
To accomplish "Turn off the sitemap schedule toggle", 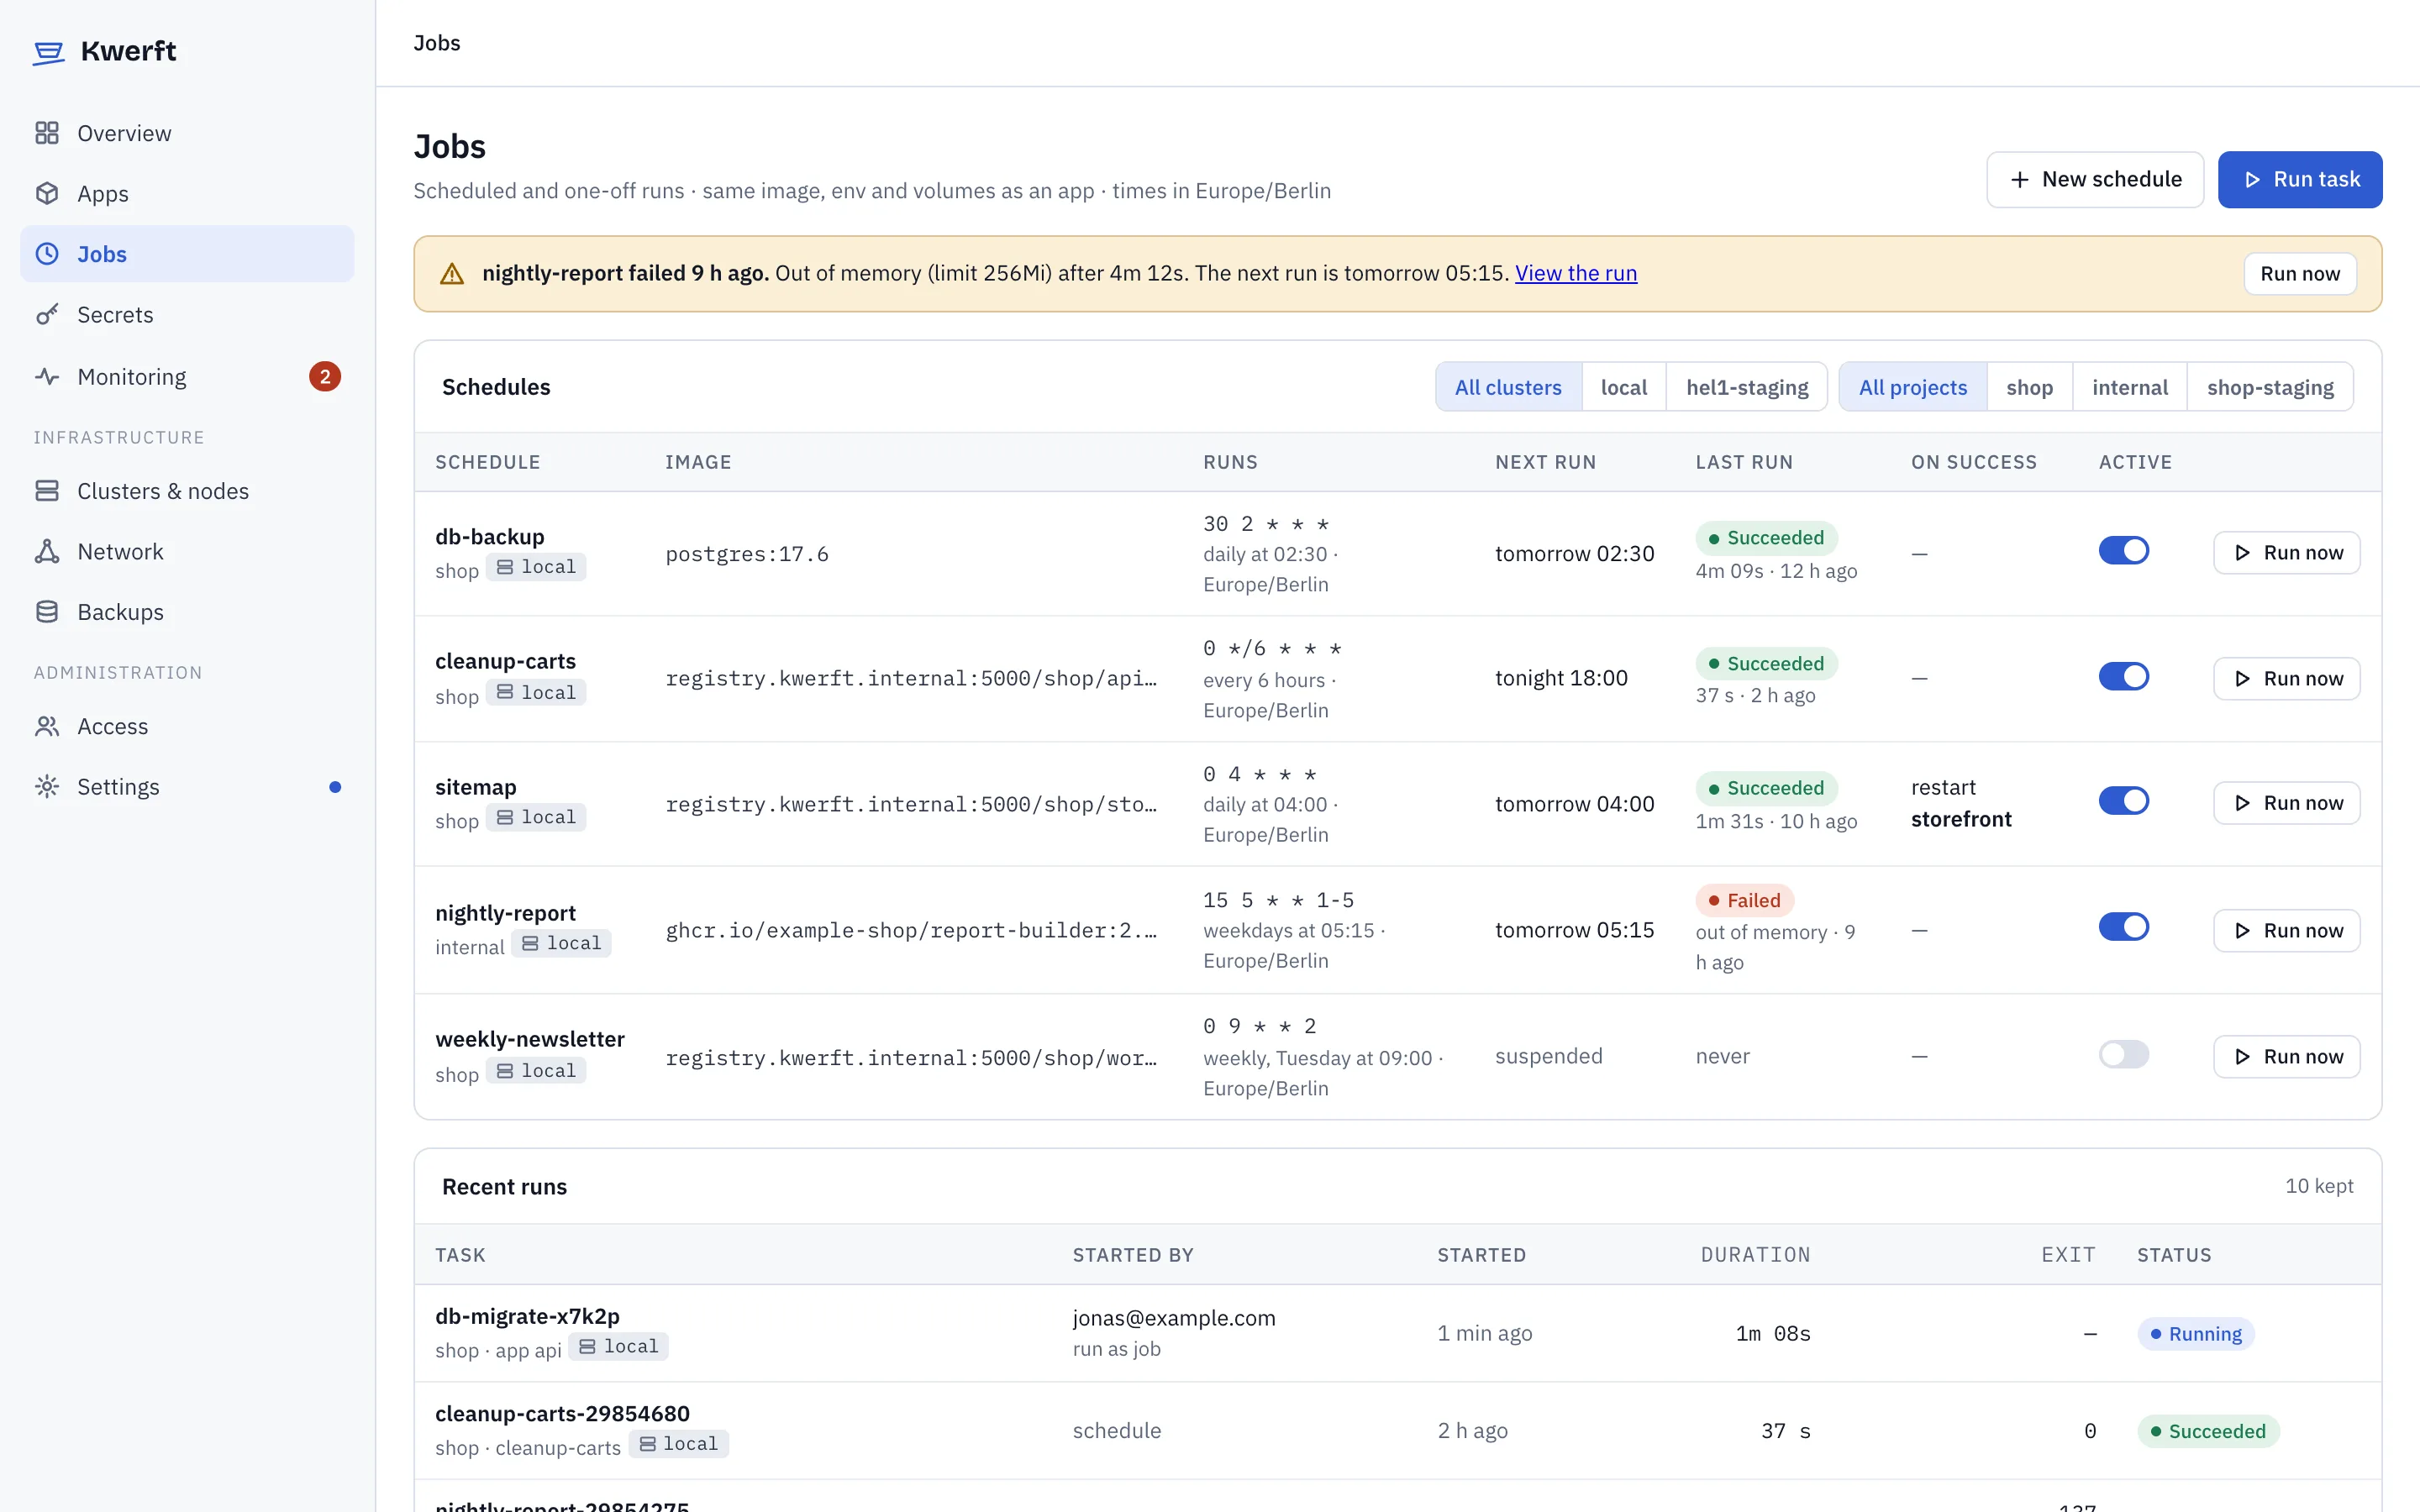I will point(2123,801).
